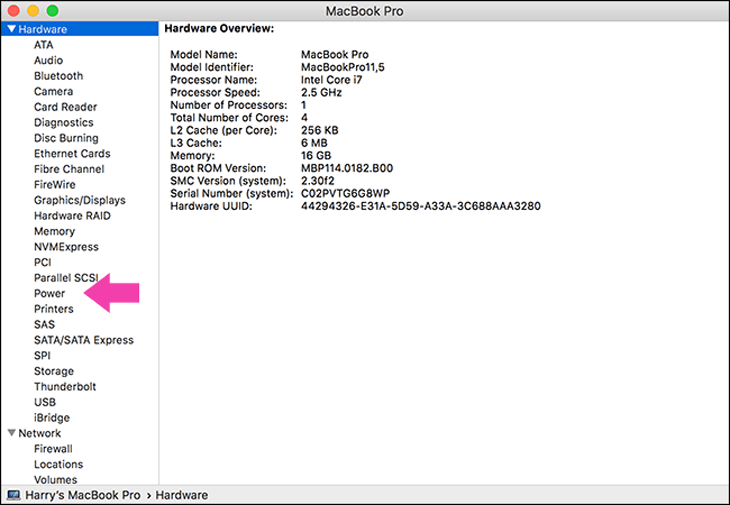
Task: Open the Disc Burning section
Action: [x=66, y=138]
